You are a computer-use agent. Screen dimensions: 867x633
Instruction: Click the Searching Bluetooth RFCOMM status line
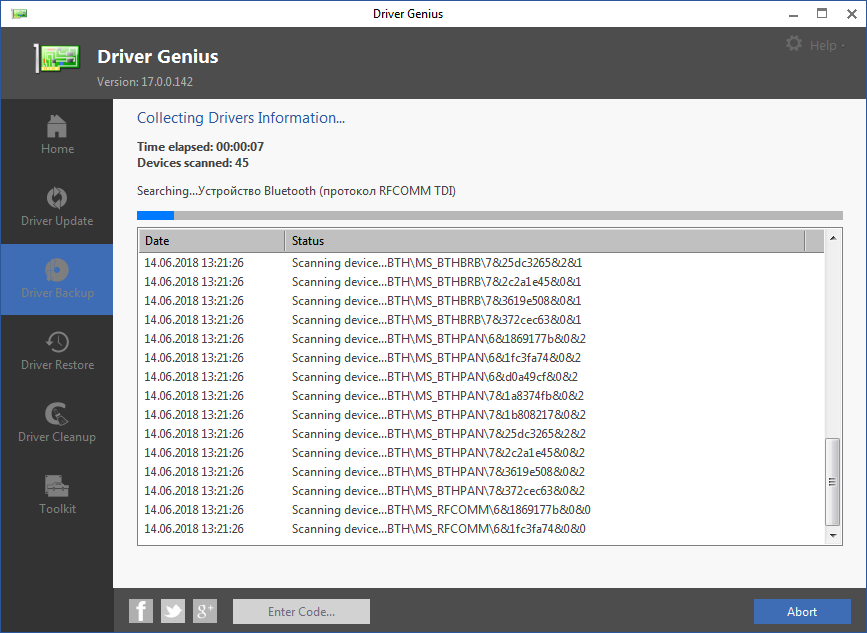click(x=296, y=191)
